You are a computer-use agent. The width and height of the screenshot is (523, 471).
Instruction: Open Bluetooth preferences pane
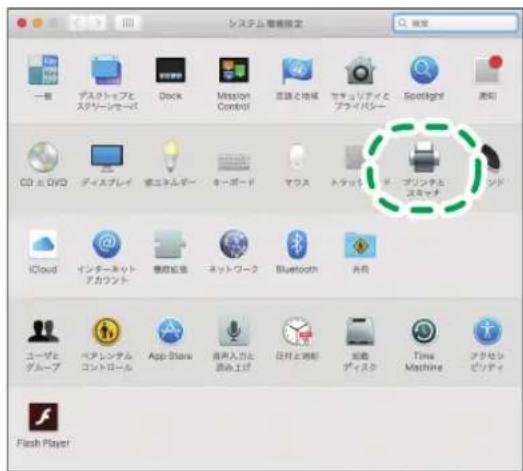pos(297,244)
